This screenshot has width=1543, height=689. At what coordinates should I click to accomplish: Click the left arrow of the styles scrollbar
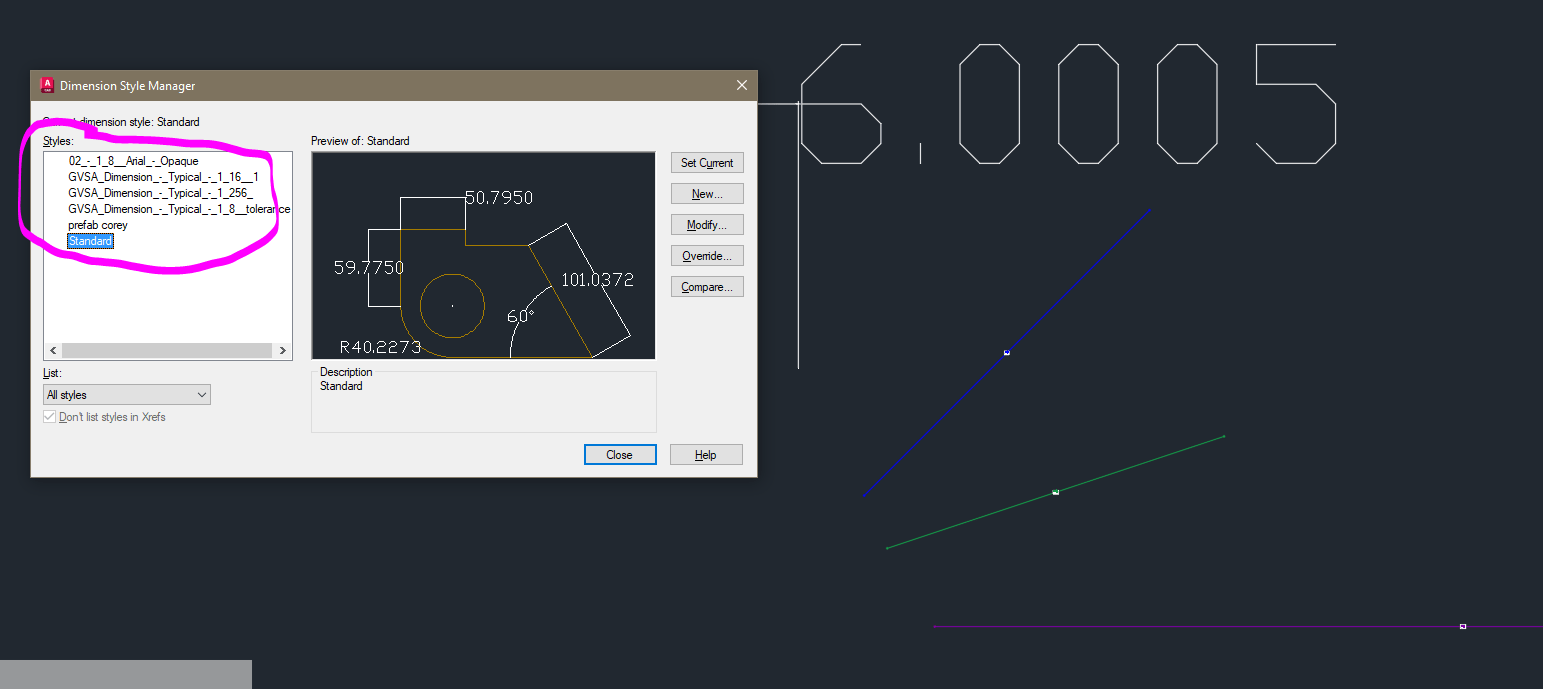[52, 350]
